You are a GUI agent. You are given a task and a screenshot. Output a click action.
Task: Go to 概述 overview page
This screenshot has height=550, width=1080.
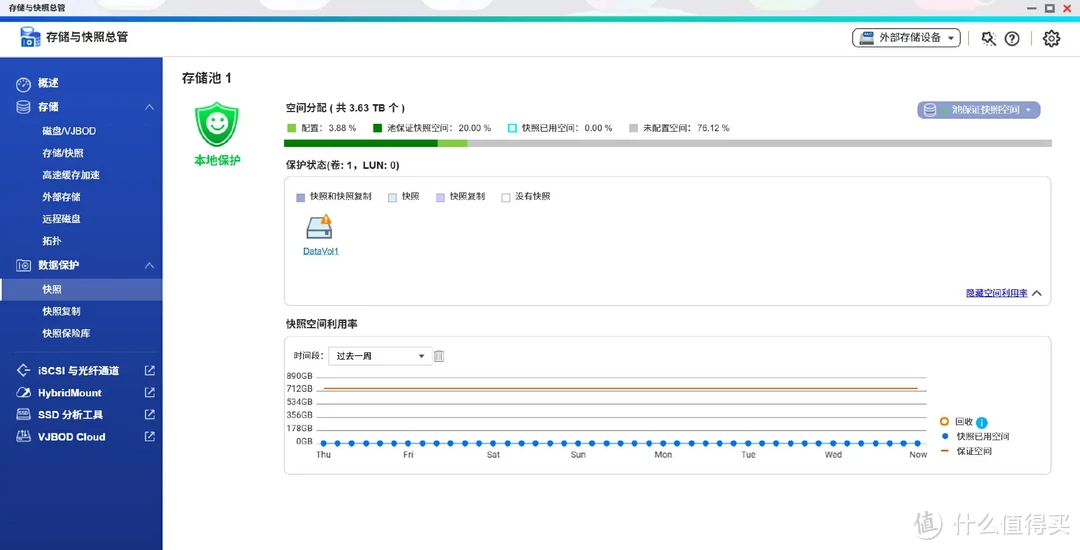(x=48, y=83)
